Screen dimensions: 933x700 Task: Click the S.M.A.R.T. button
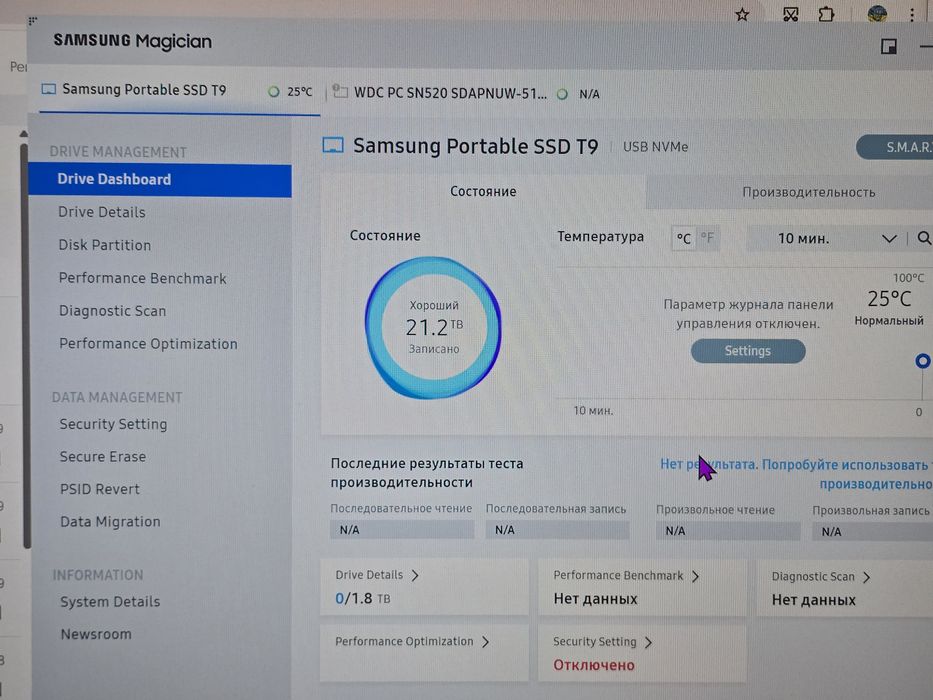tap(894, 147)
